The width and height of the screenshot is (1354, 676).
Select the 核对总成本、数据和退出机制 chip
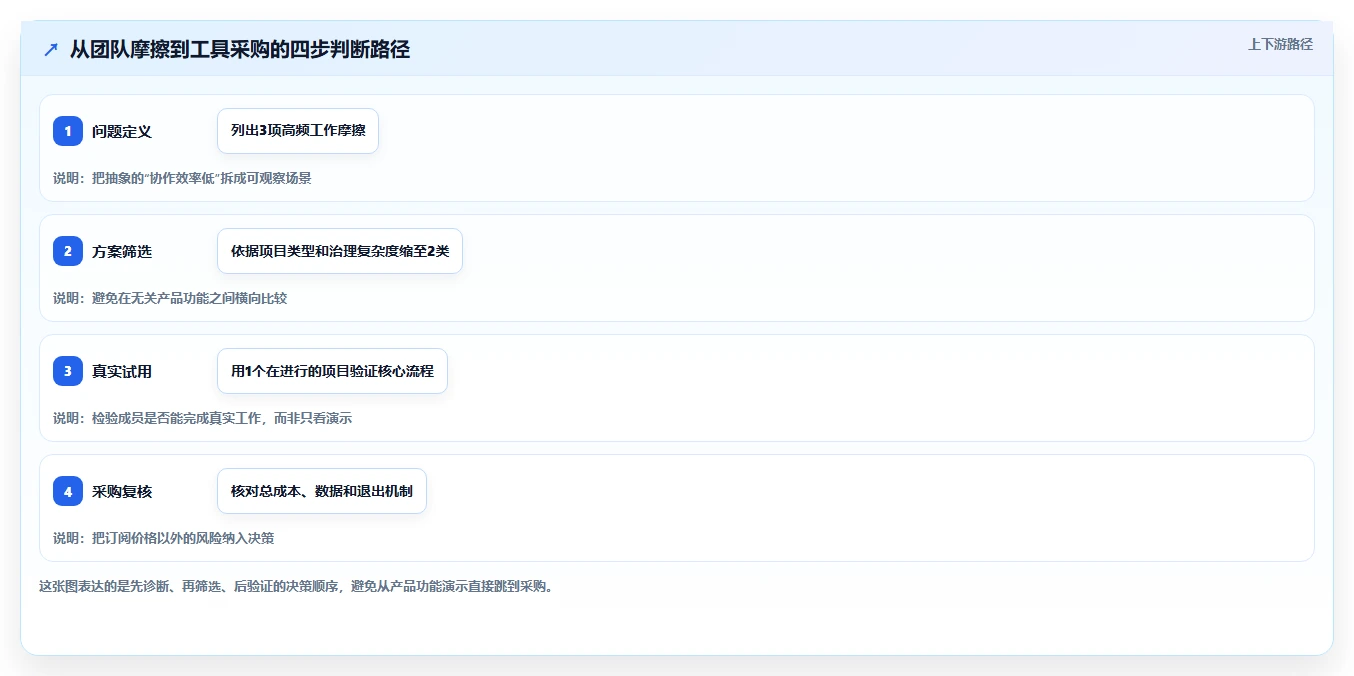pyautogui.click(x=322, y=491)
